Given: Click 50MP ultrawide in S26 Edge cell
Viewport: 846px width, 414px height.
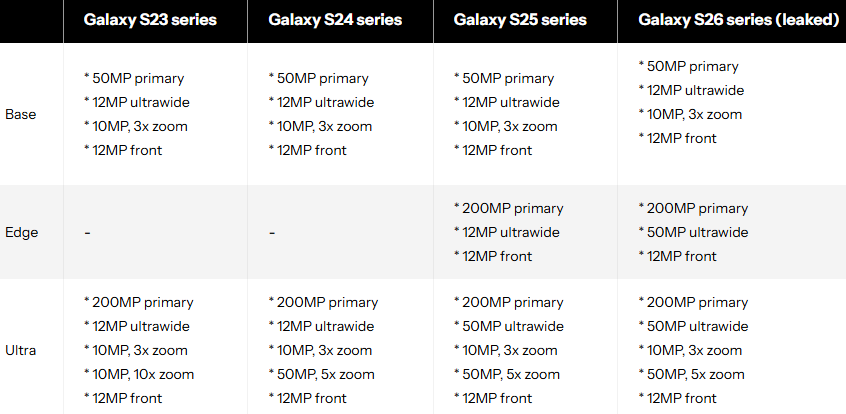Looking at the screenshot, I should tap(697, 232).
